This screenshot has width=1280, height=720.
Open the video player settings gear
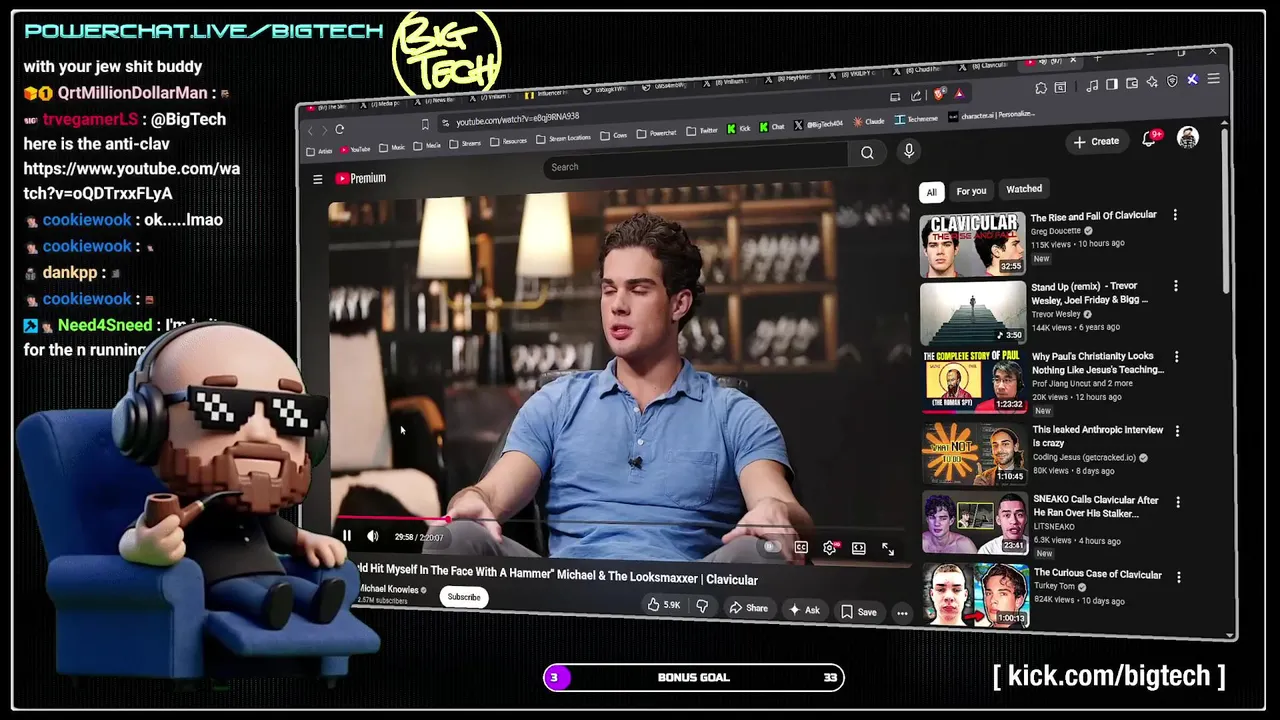pyautogui.click(x=829, y=548)
